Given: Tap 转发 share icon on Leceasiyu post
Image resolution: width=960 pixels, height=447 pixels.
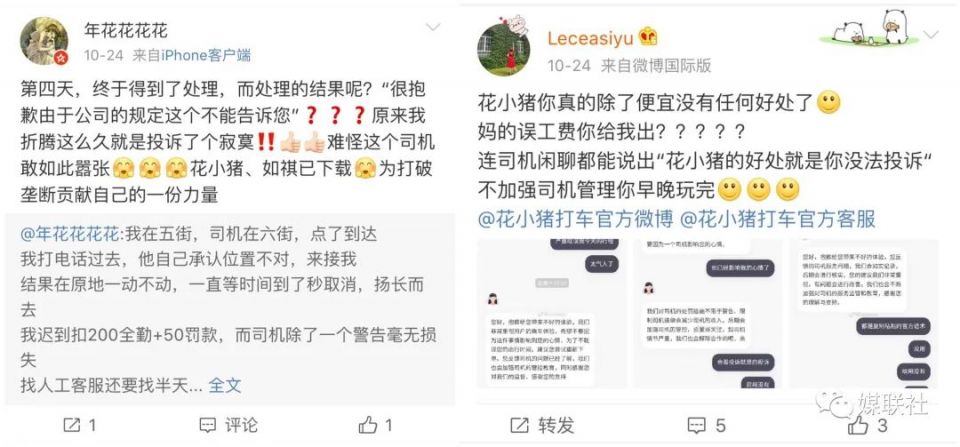Looking at the screenshot, I should pos(520,425).
